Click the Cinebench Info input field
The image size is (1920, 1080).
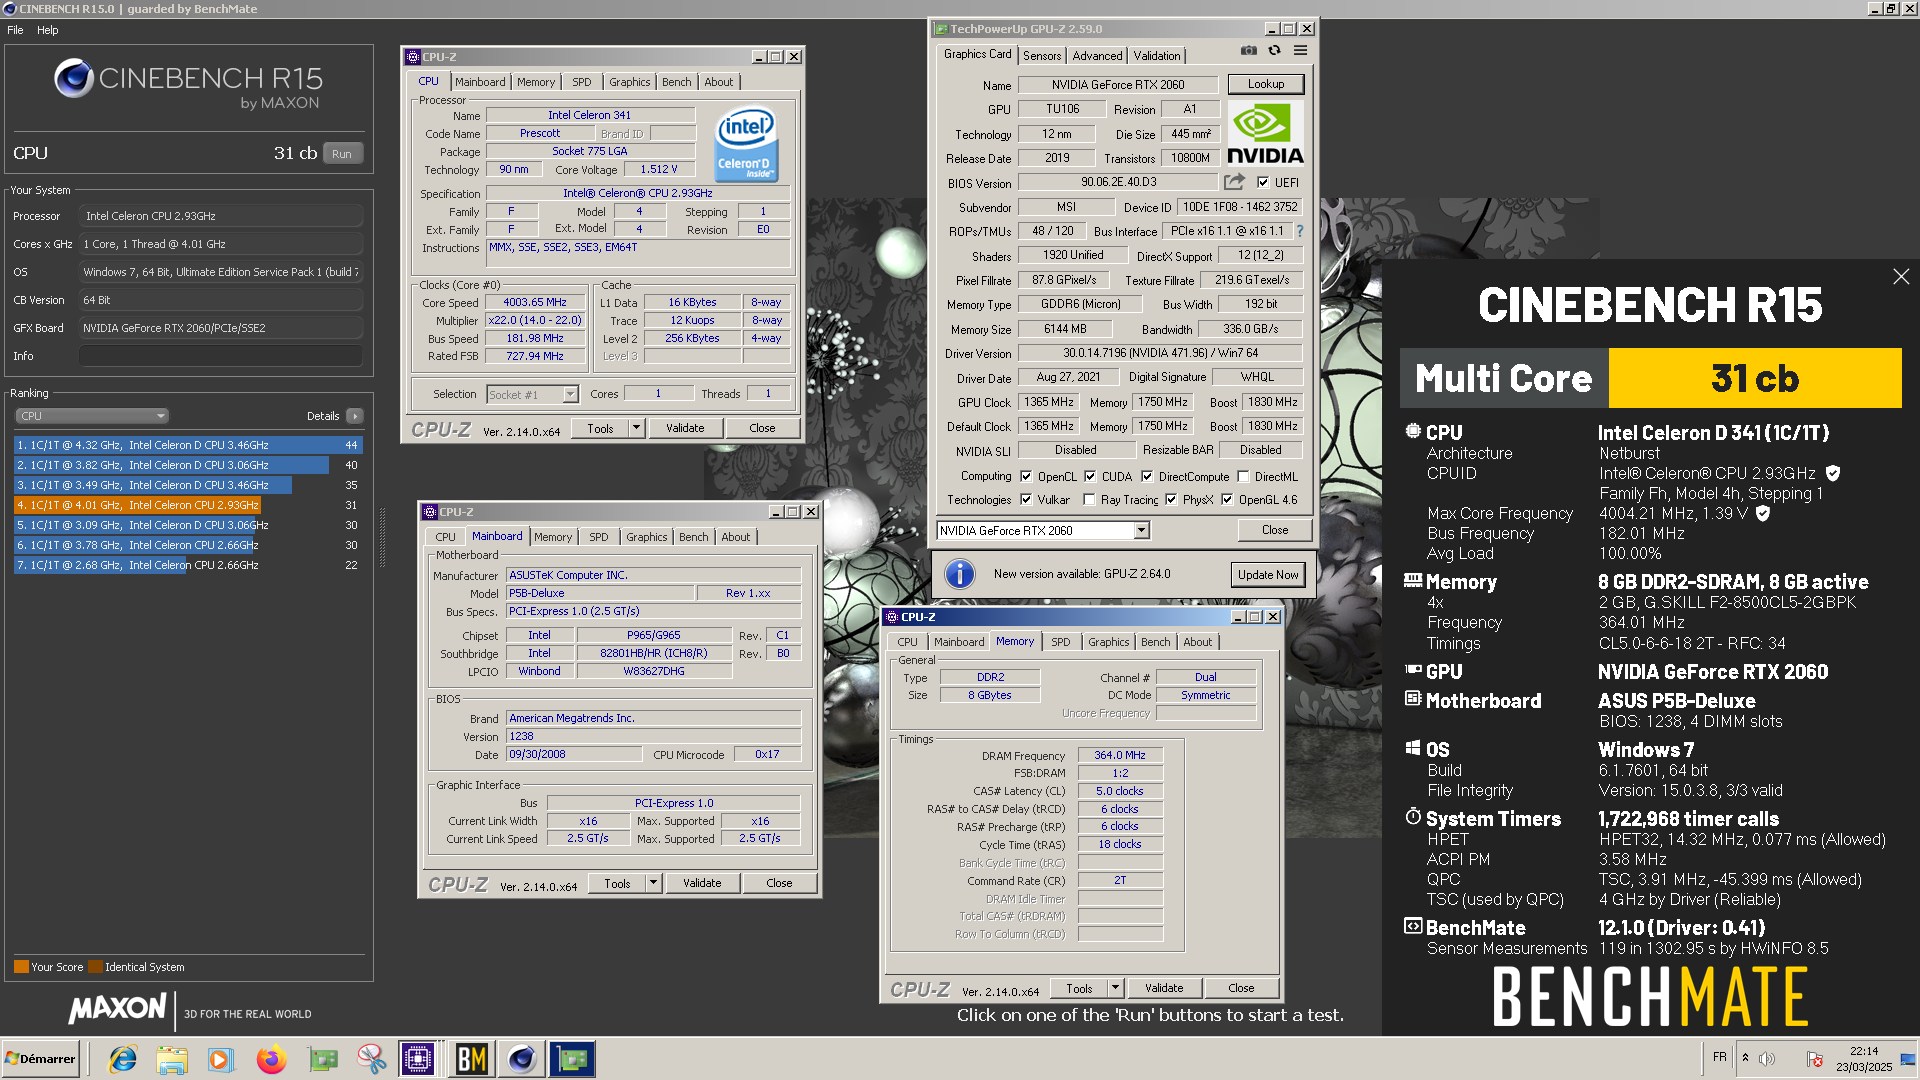tap(220, 356)
